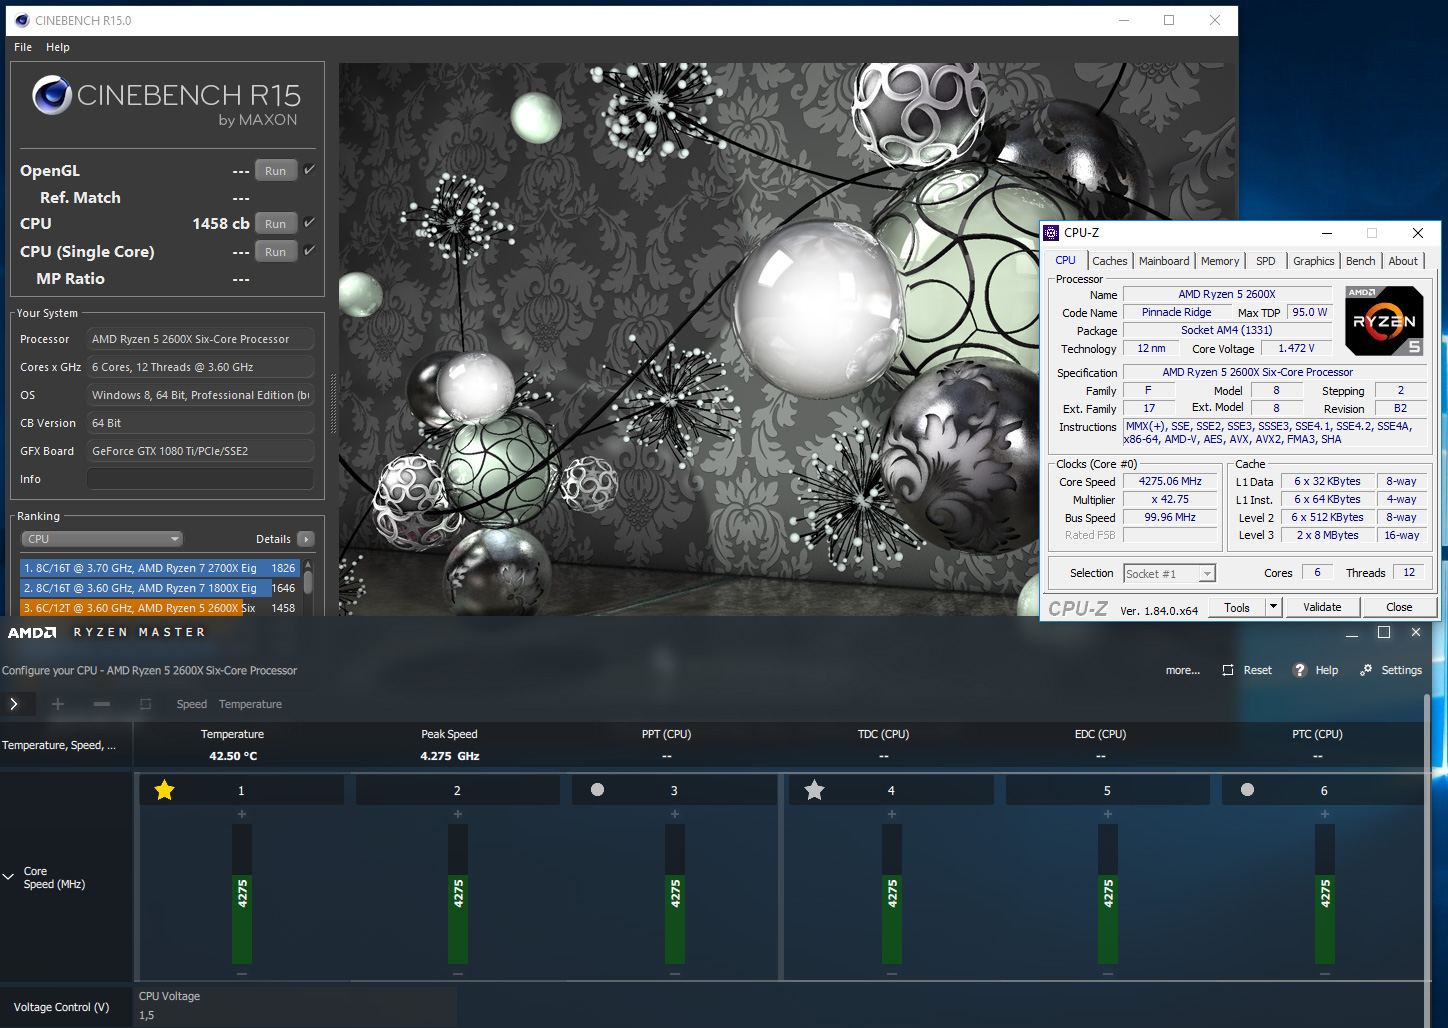Adjust the core 5 speed bar
This screenshot has width=1448, height=1028.
coord(1108,893)
